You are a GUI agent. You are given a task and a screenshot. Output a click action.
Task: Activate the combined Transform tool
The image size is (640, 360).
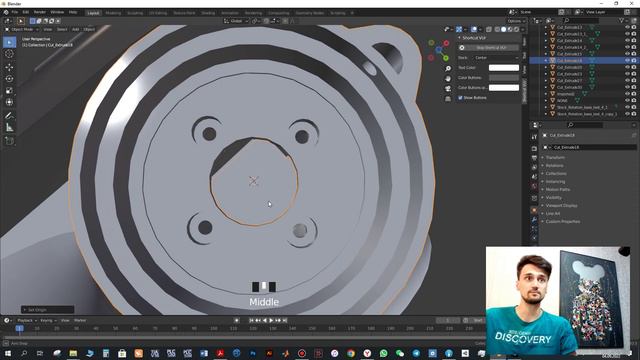pyautogui.click(x=9, y=102)
